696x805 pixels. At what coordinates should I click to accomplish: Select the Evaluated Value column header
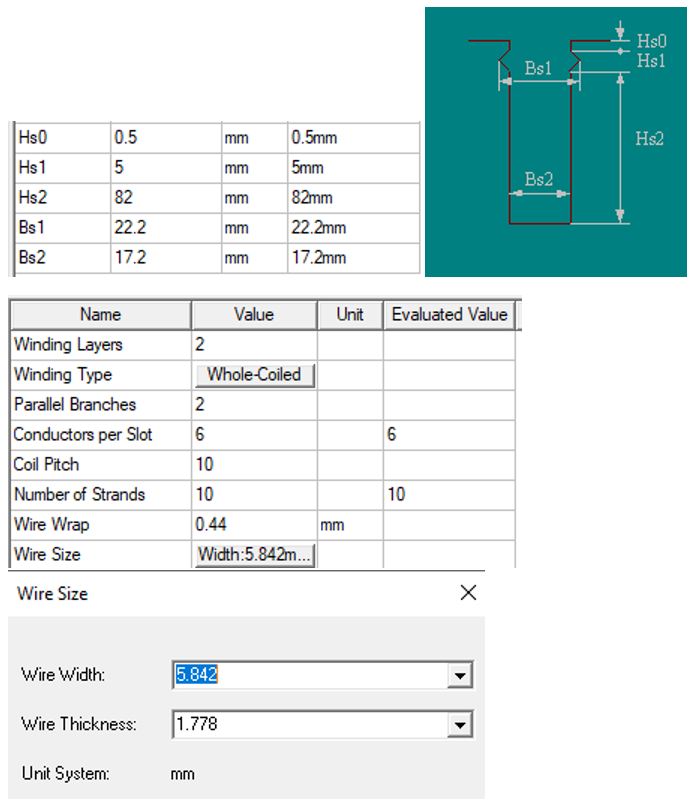[x=449, y=314]
